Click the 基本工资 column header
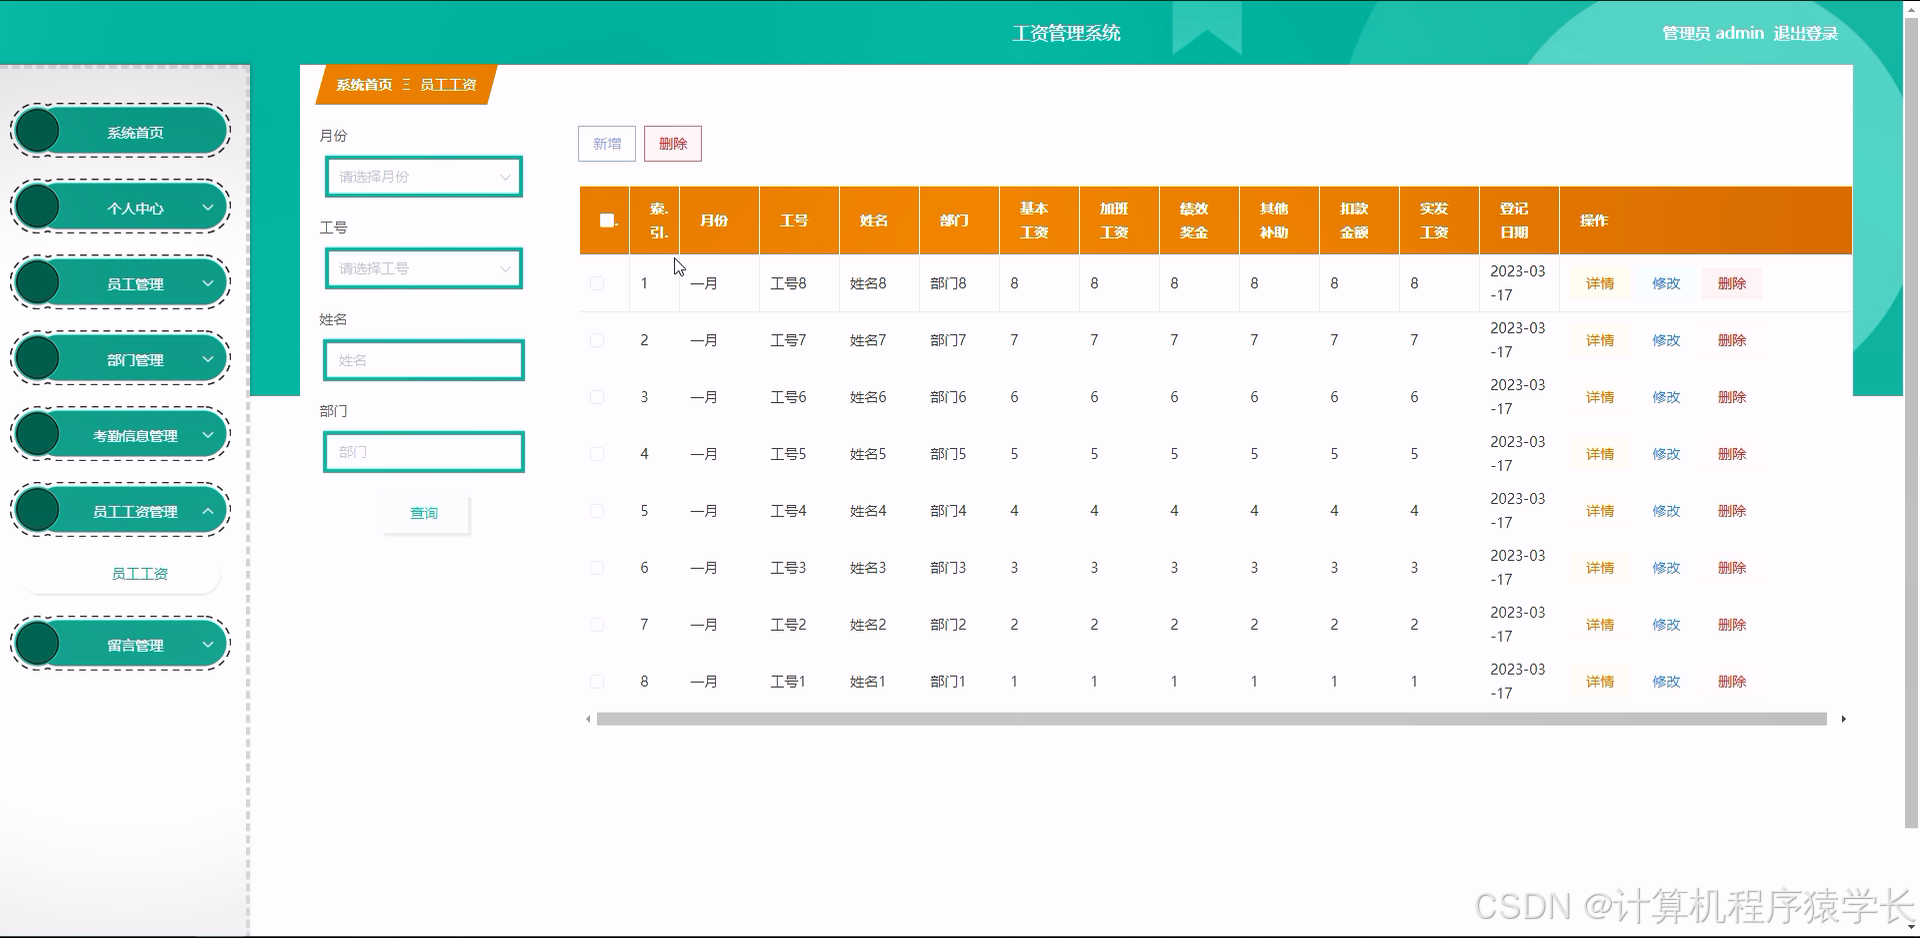This screenshot has width=1920, height=938. (1039, 220)
